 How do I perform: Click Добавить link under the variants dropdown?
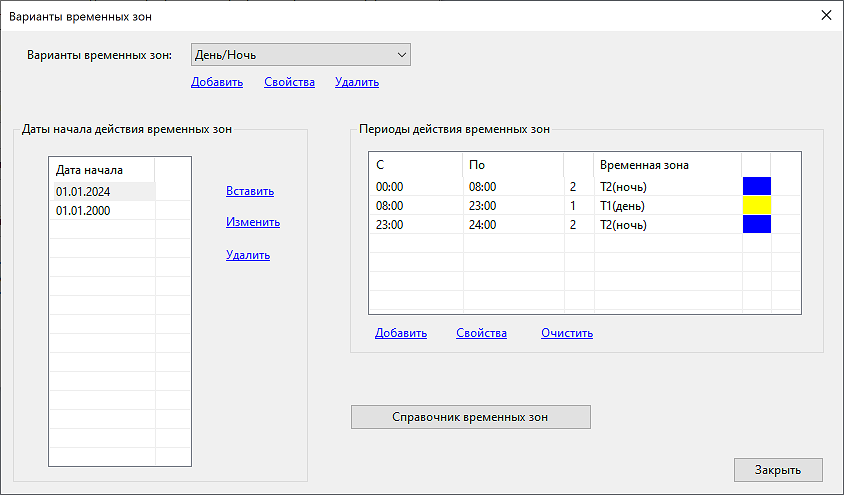217,82
